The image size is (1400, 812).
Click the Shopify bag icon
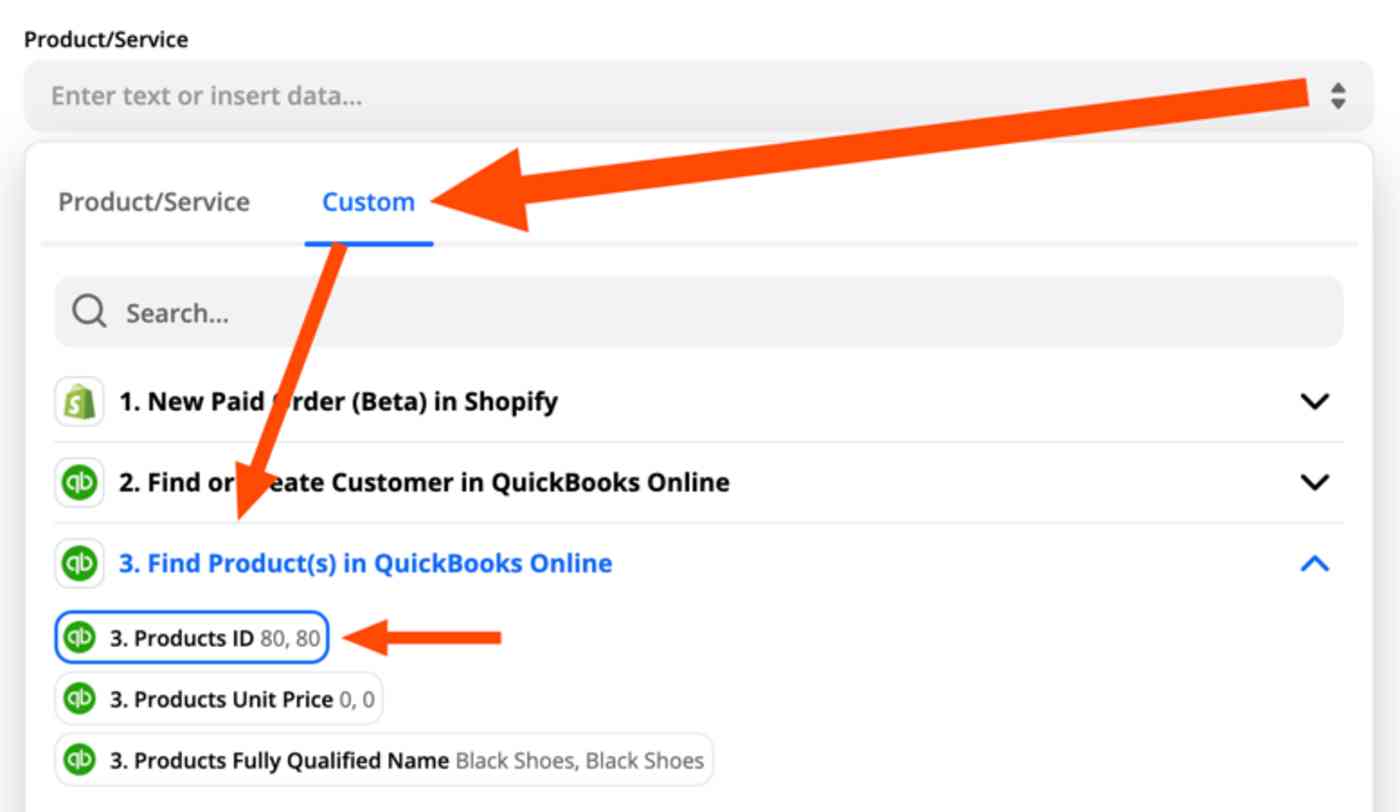pyautogui.click(x=79, y=402)
